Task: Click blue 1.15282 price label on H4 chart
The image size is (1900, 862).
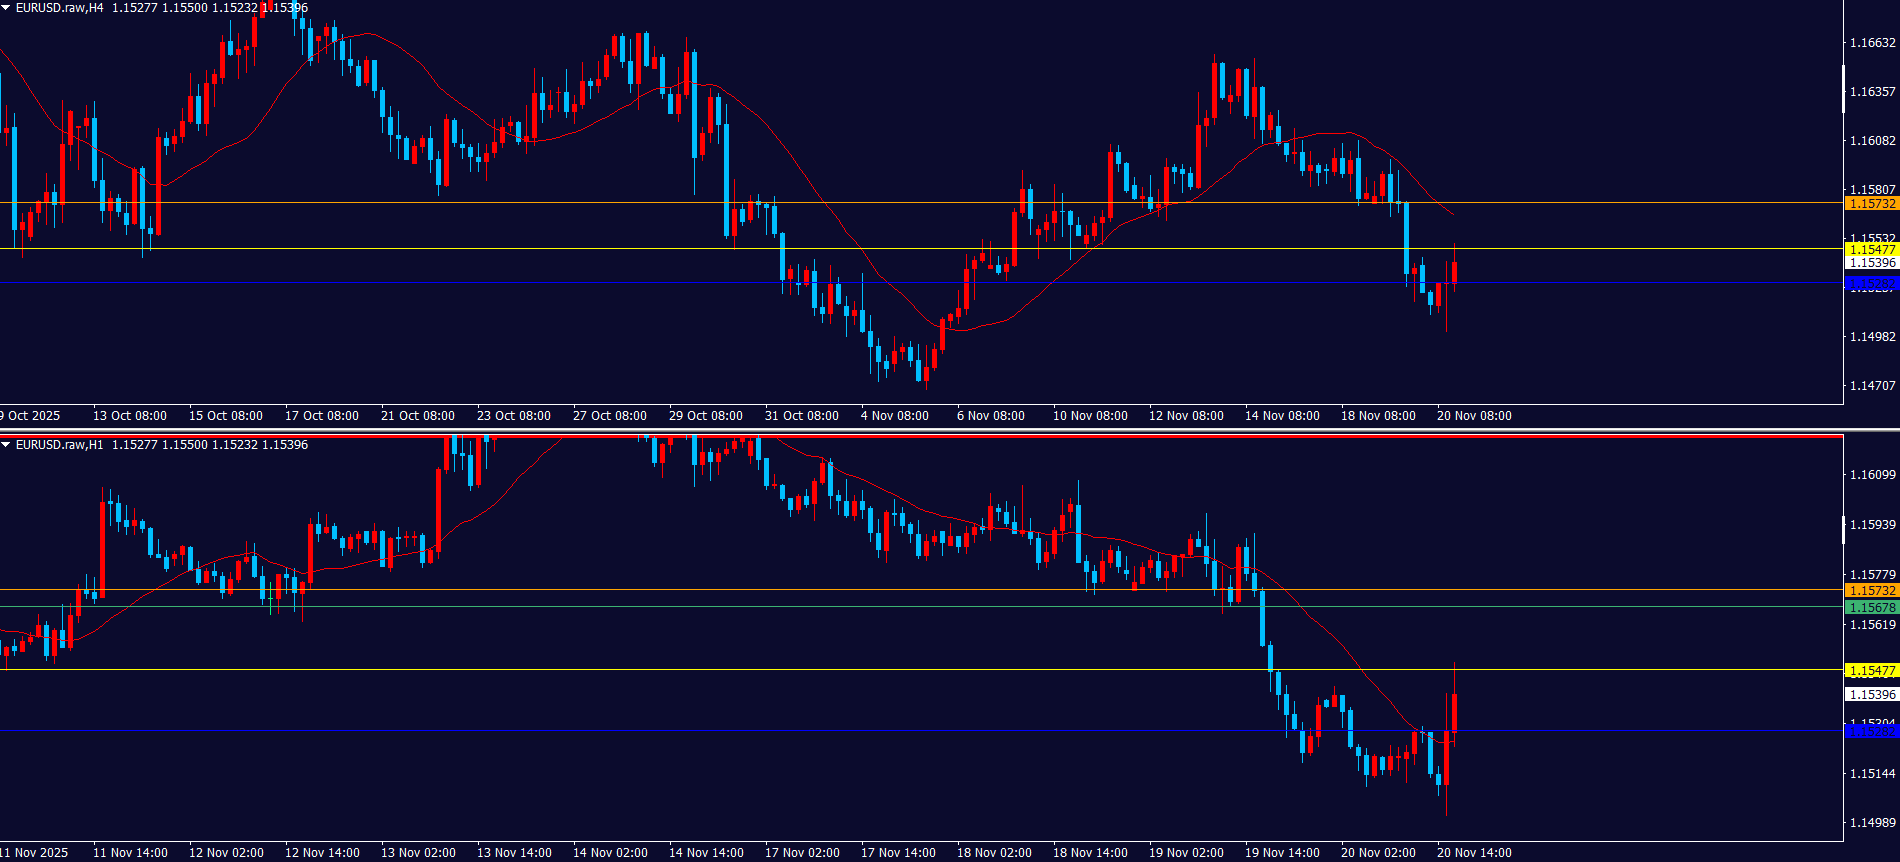Action: (x=1871, y=284)
